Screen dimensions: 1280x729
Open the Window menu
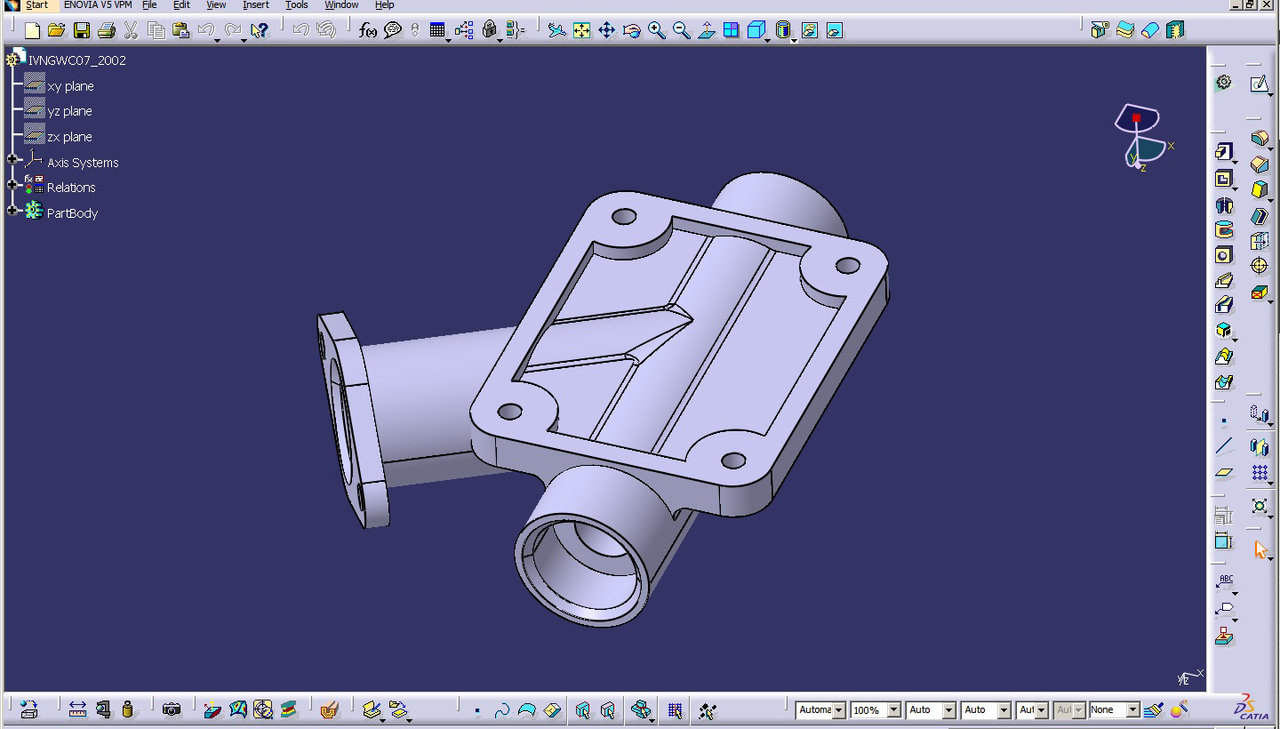342,5
